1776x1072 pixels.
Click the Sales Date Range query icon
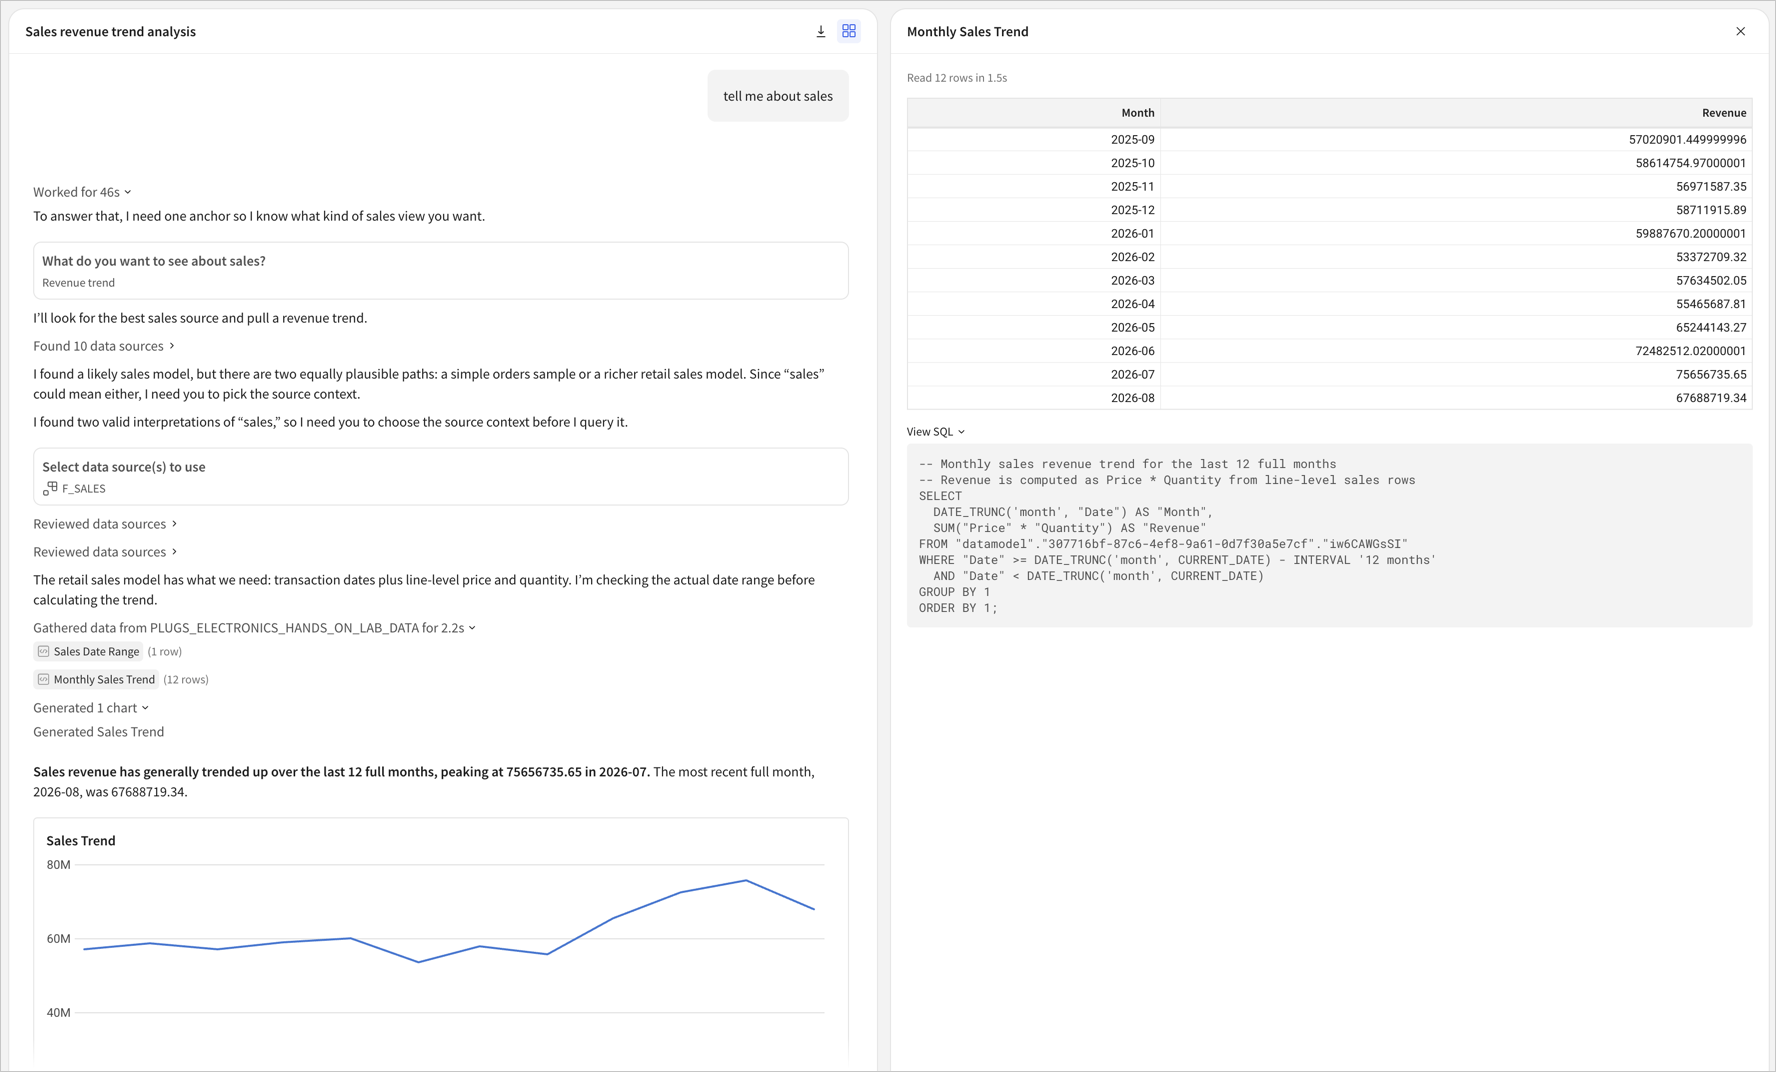click(x=43, y=651)
